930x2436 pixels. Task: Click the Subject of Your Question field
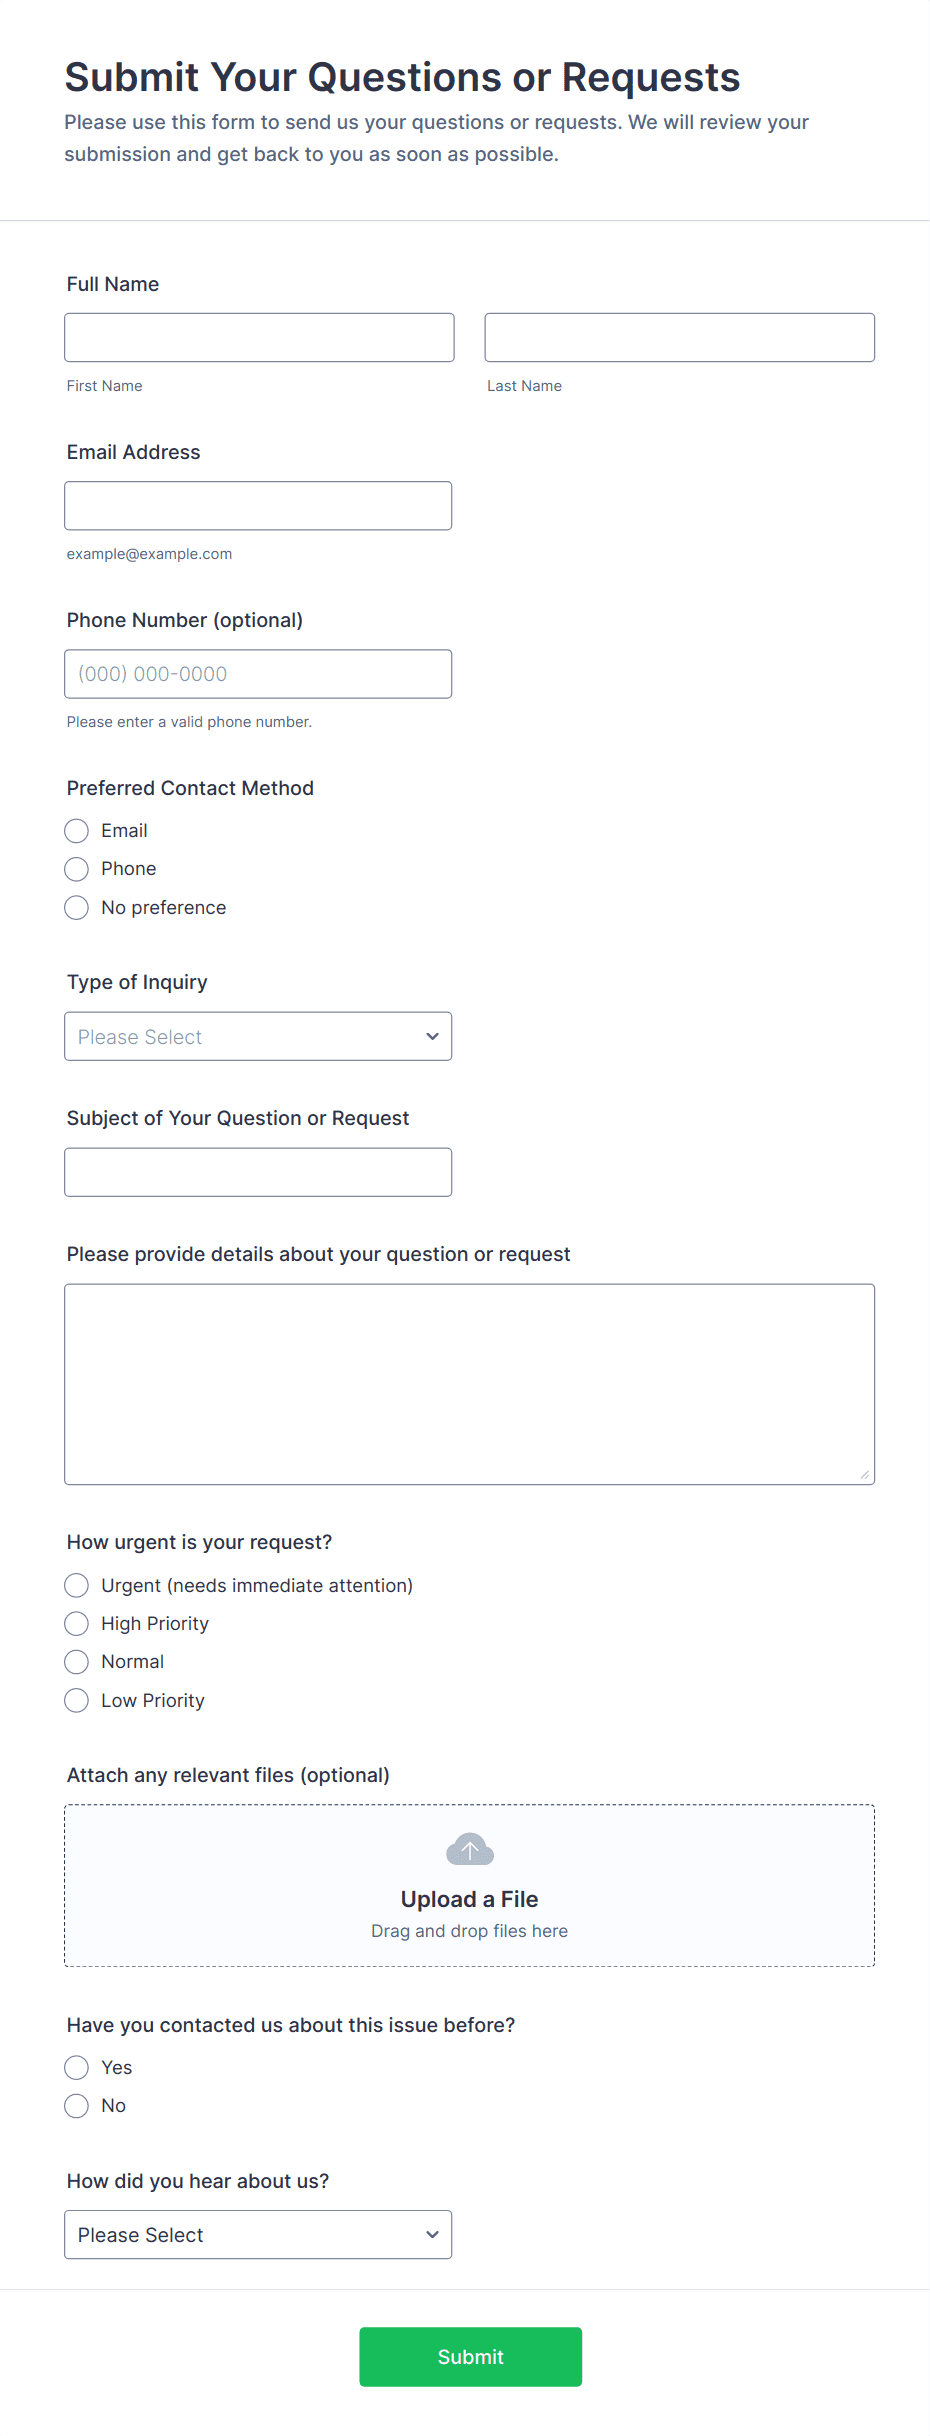258,1172
